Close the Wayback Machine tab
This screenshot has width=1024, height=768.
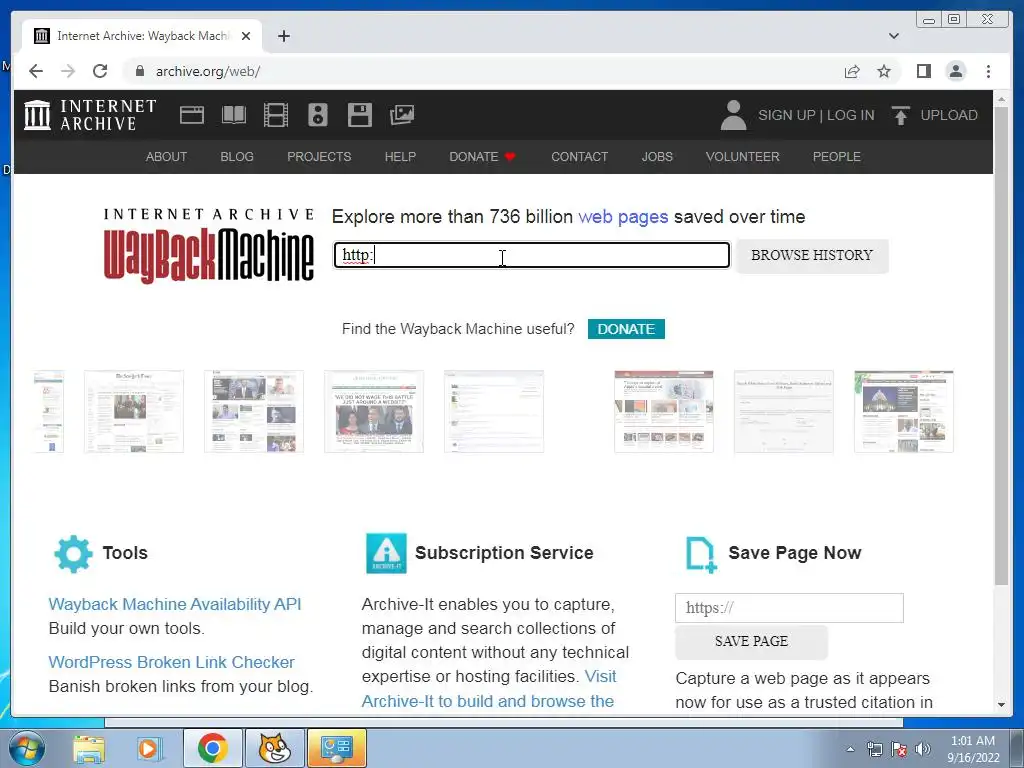(246, 36)
